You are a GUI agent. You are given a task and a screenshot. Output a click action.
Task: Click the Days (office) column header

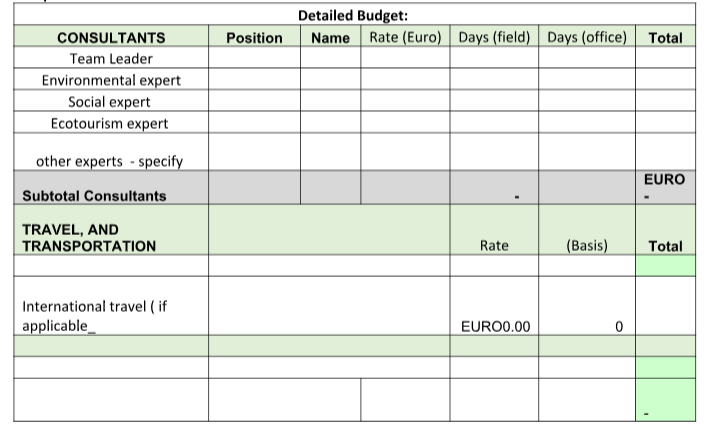click(x=587, y=36)
